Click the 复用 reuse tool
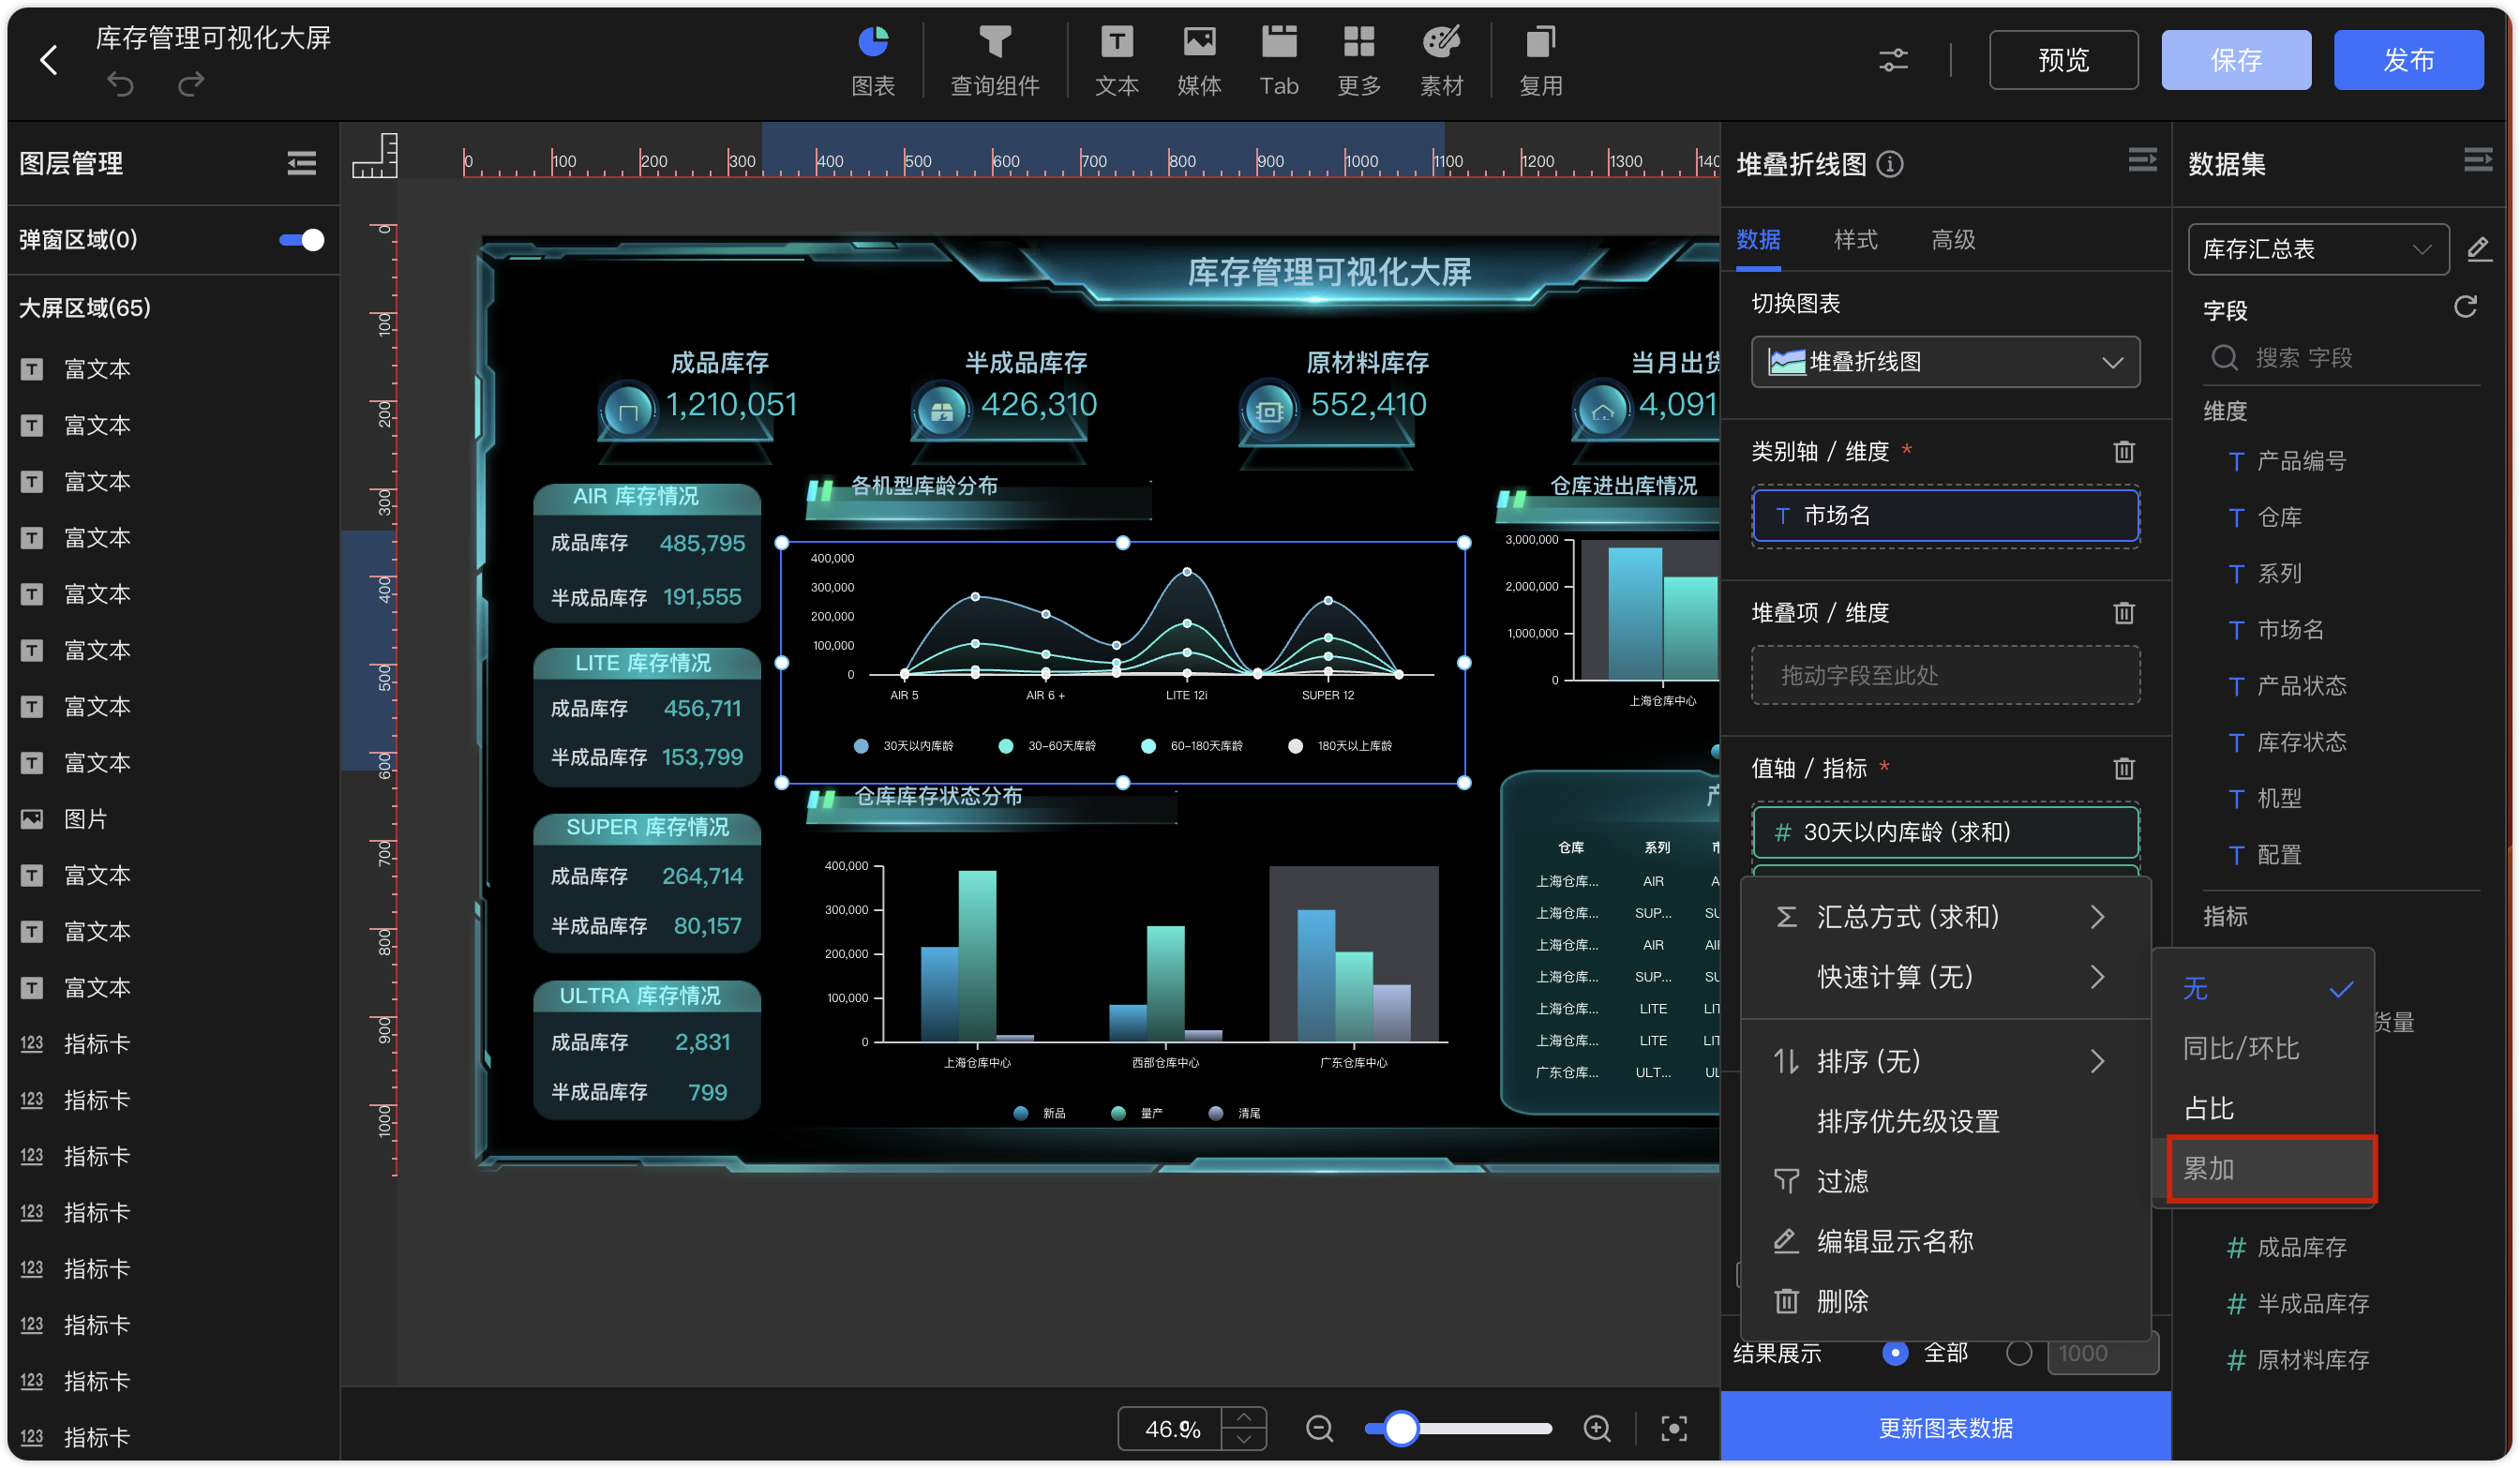Image resolution: width=2520 pixels, height=1468 pixels. [1540, 60]
